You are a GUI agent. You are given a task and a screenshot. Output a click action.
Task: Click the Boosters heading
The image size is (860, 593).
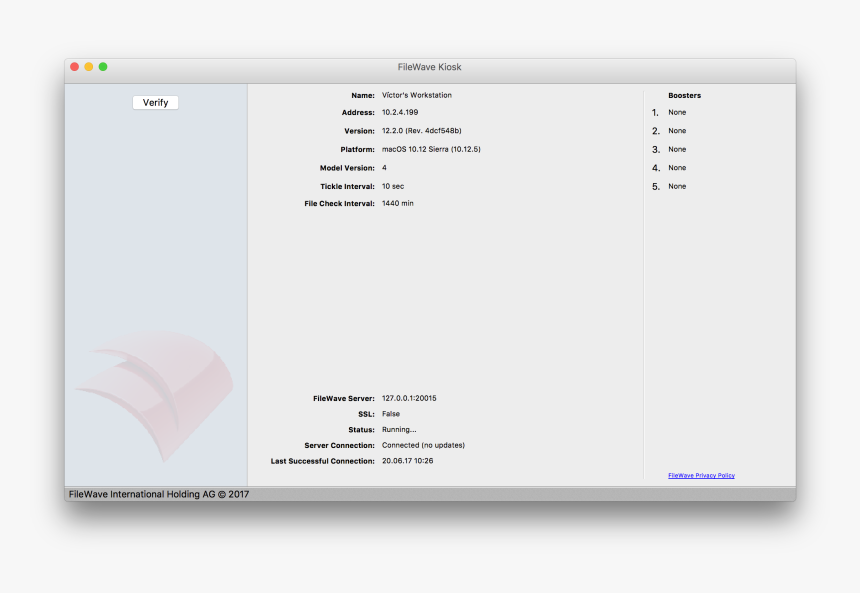point(684,95)
